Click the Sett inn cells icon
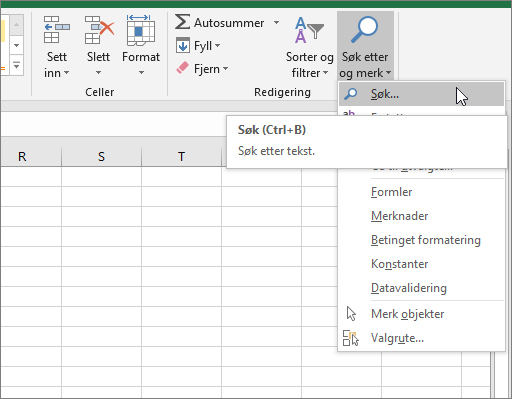This screenshot has width=512, height=399. pos(57,30)
